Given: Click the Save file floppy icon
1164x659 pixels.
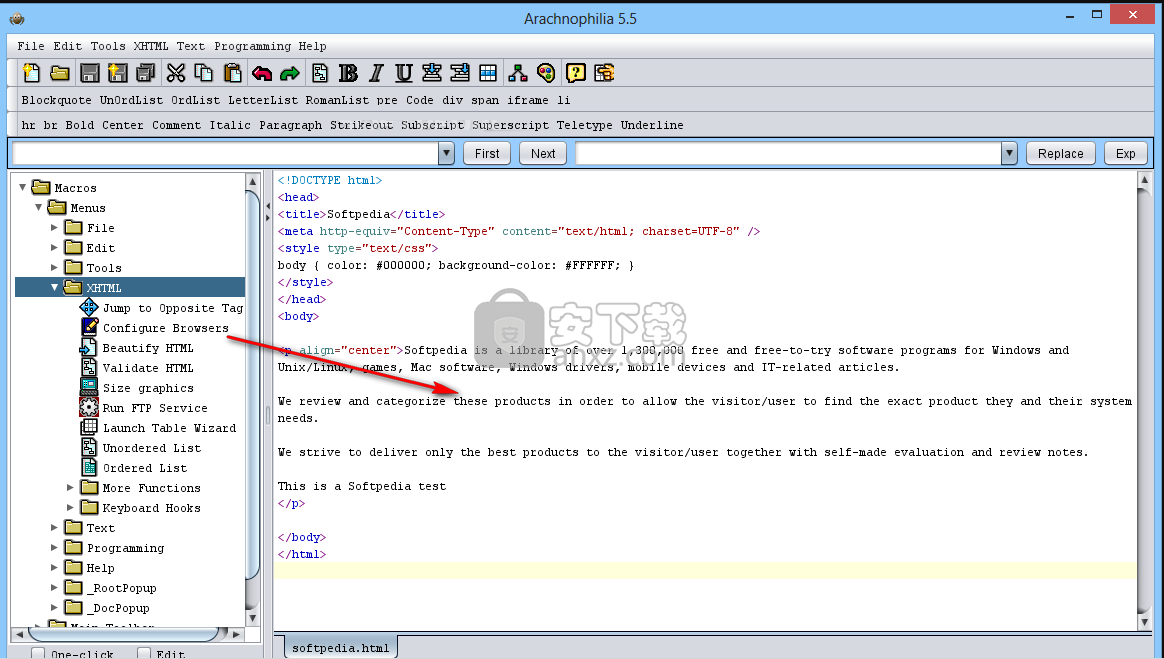Looking at the screenshot, I should click(x=89, y=72).
